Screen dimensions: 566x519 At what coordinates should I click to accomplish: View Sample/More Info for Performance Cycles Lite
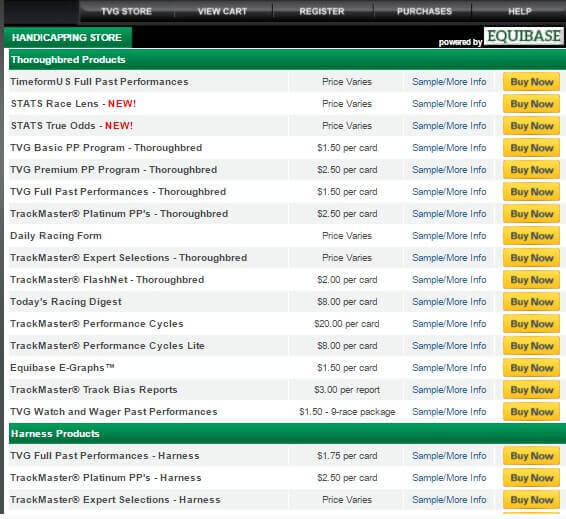point(449,346)
